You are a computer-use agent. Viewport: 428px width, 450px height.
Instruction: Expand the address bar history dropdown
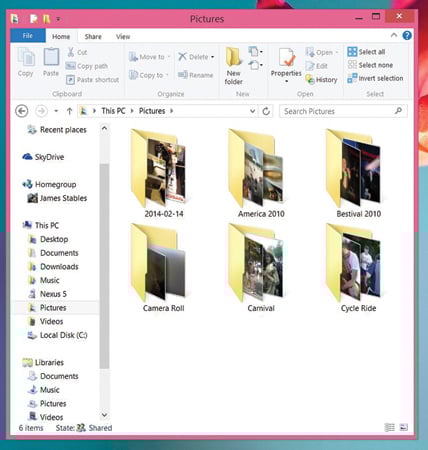[252, 111]
